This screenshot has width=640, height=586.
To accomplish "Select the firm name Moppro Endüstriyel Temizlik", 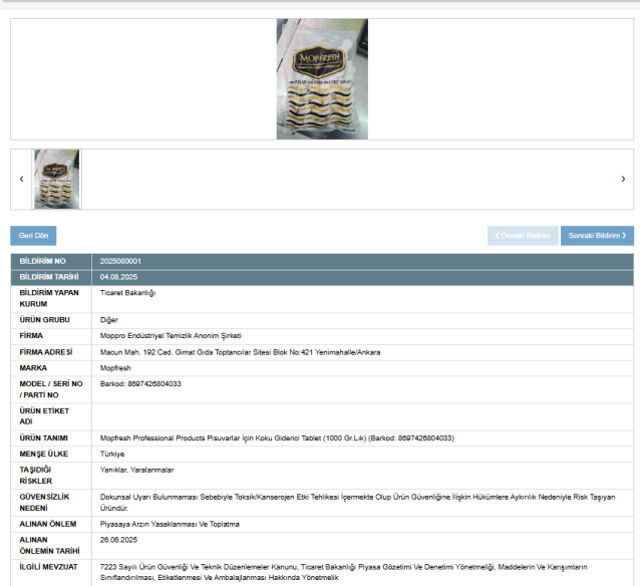I will [x=171, y=335].
